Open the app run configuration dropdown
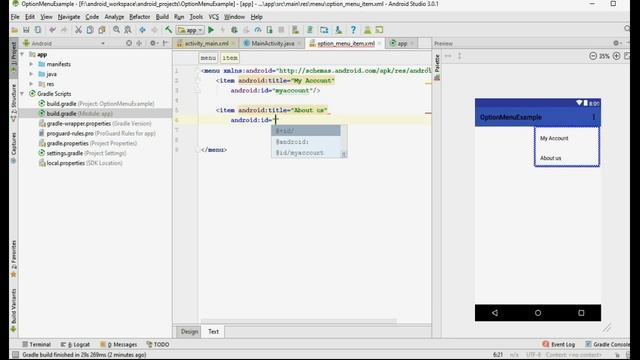The image size is (640, 360). [x=190, y=30]
